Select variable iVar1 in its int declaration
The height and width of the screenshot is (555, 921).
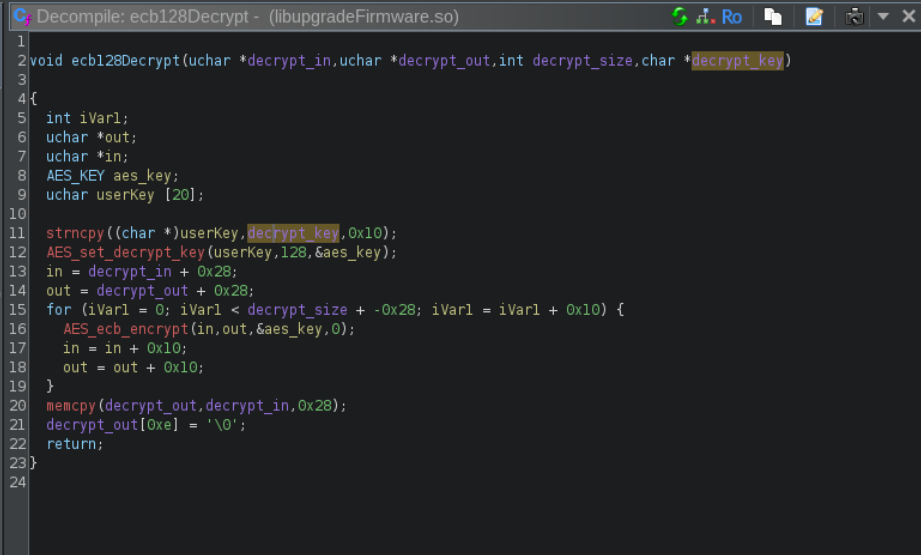click(x=100, y=118)
